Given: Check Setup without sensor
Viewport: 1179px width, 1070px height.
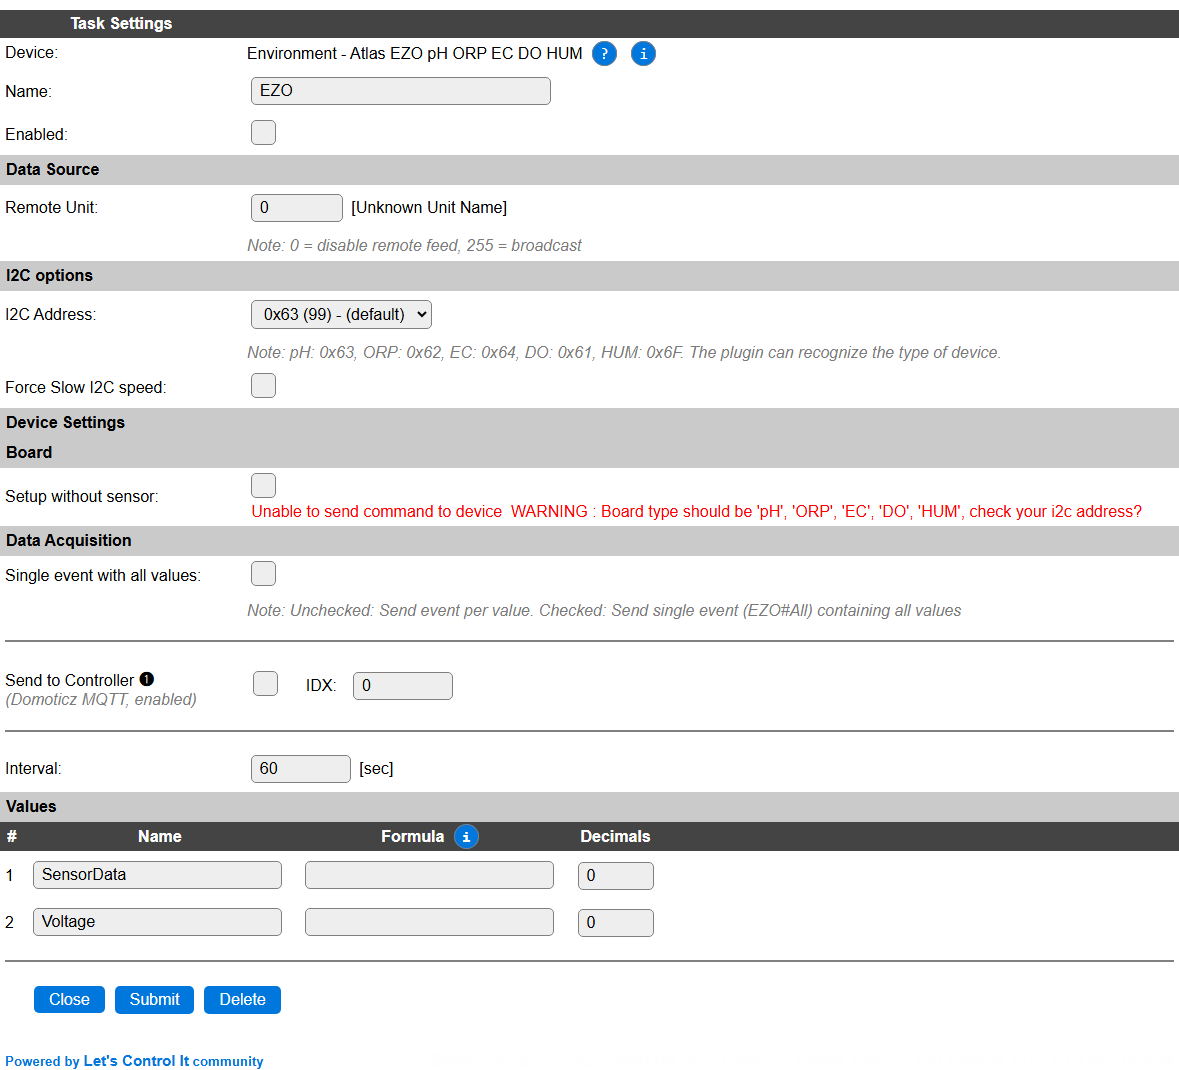Looking at the screenshot, I should (x=263, y=485).
